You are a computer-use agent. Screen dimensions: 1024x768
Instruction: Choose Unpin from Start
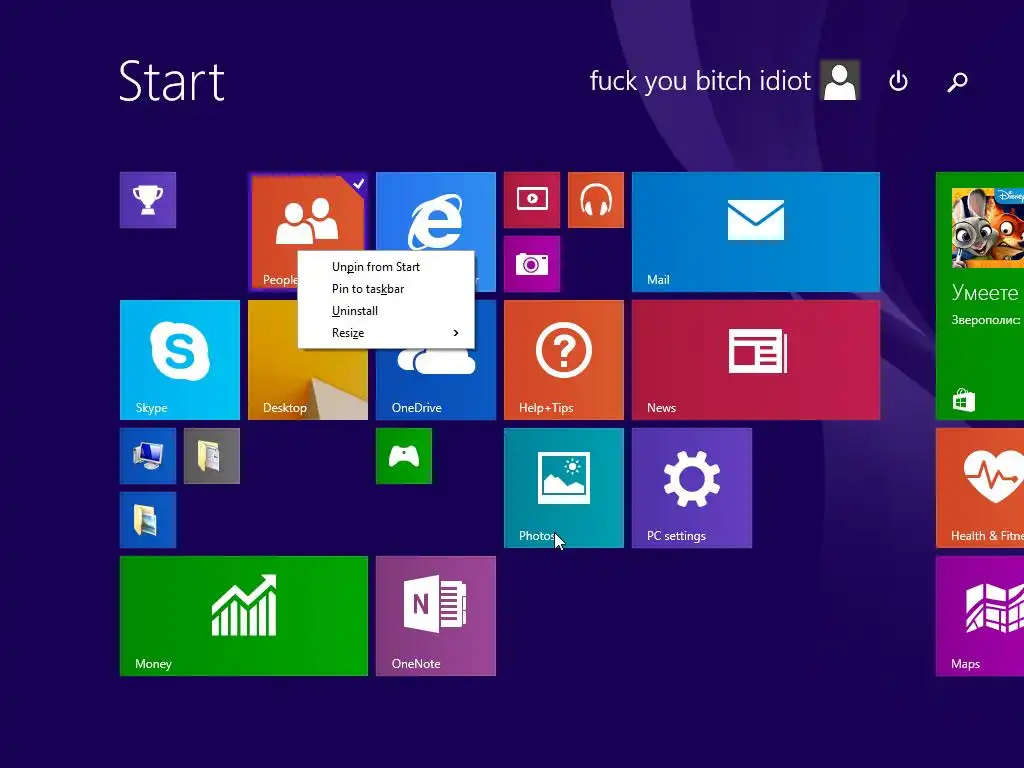(x=386, y=266)
